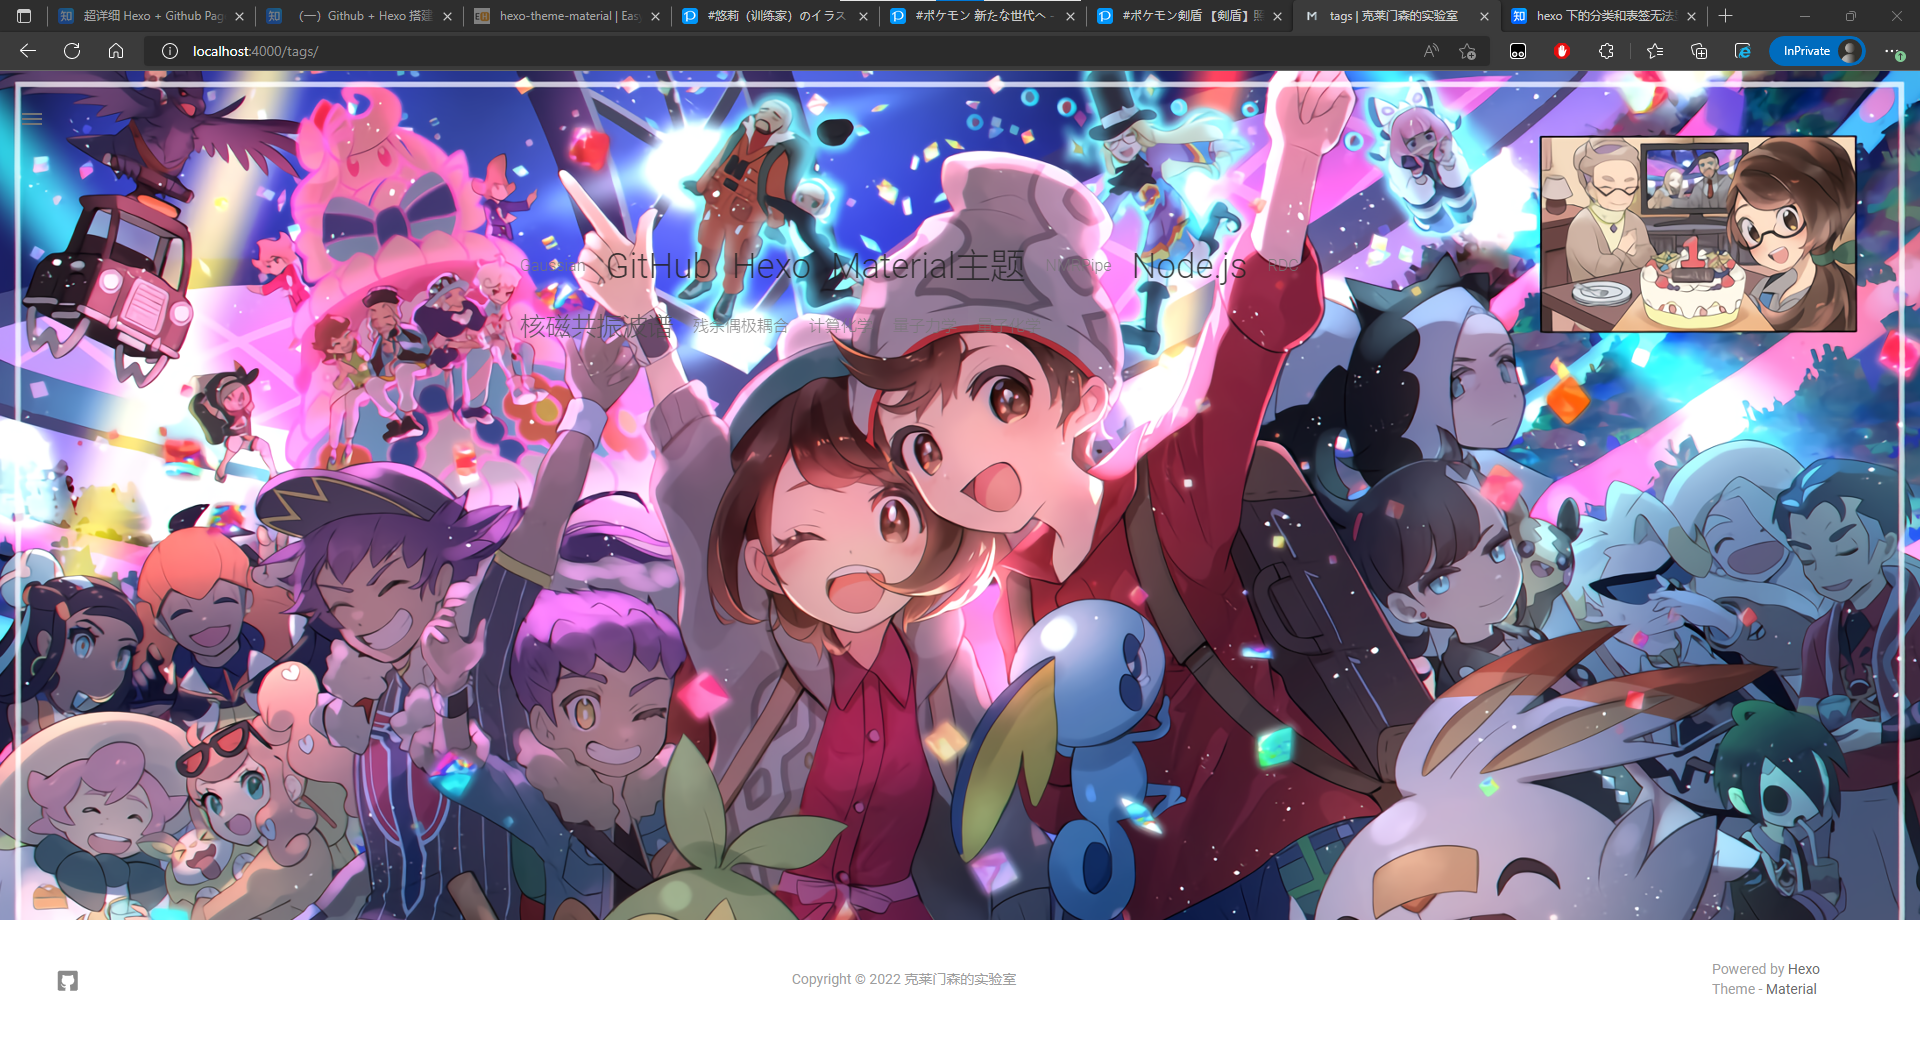
Task: Open the GitHub tag
Action: 659,266
